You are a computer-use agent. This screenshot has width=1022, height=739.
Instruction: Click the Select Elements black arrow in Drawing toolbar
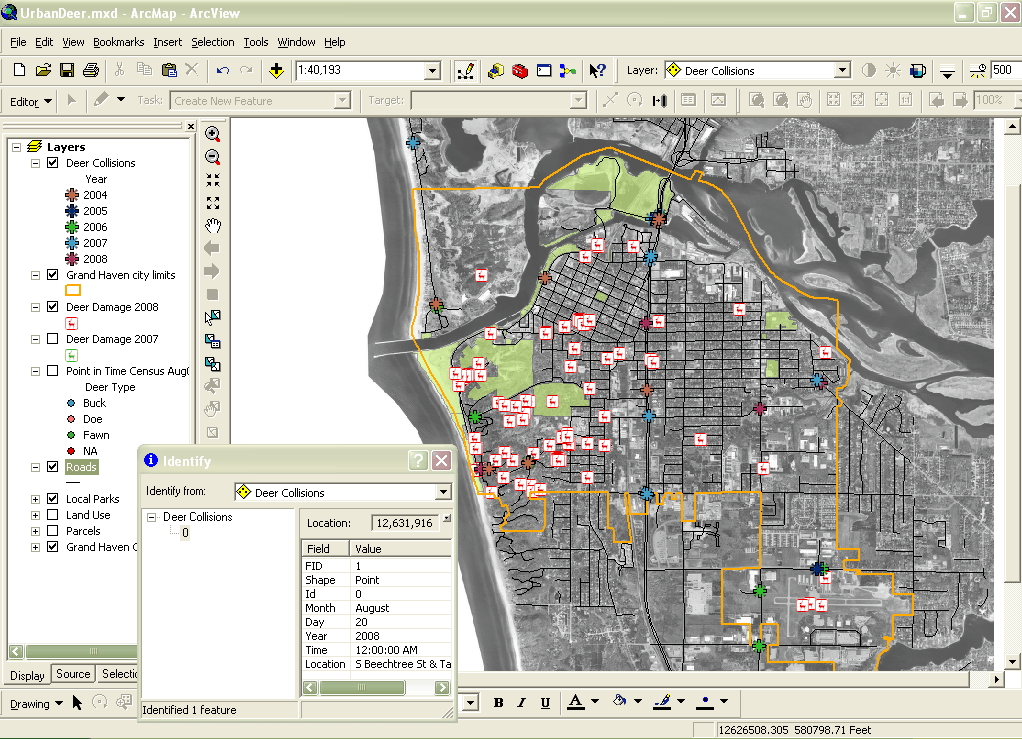[x=78, y=703]
